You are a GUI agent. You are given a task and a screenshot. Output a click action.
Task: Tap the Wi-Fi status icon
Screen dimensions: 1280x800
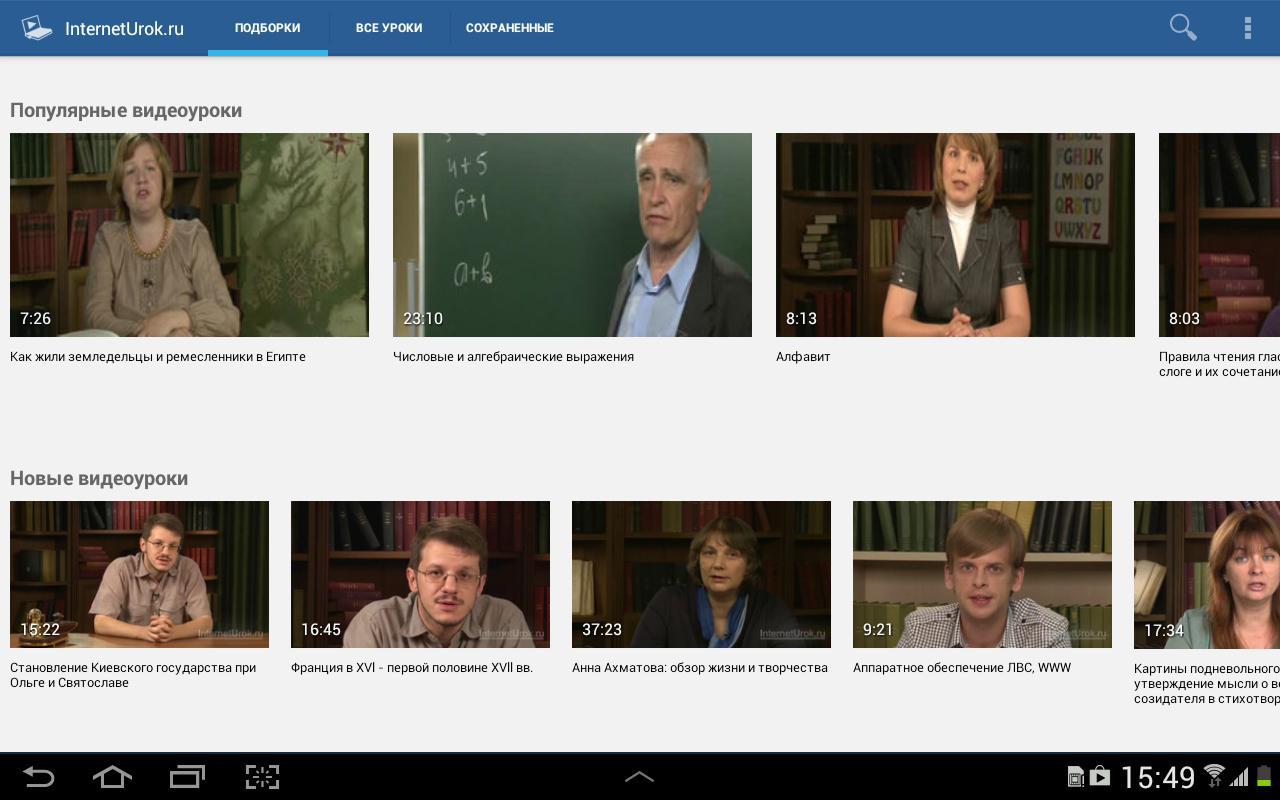click(1214, 776)
